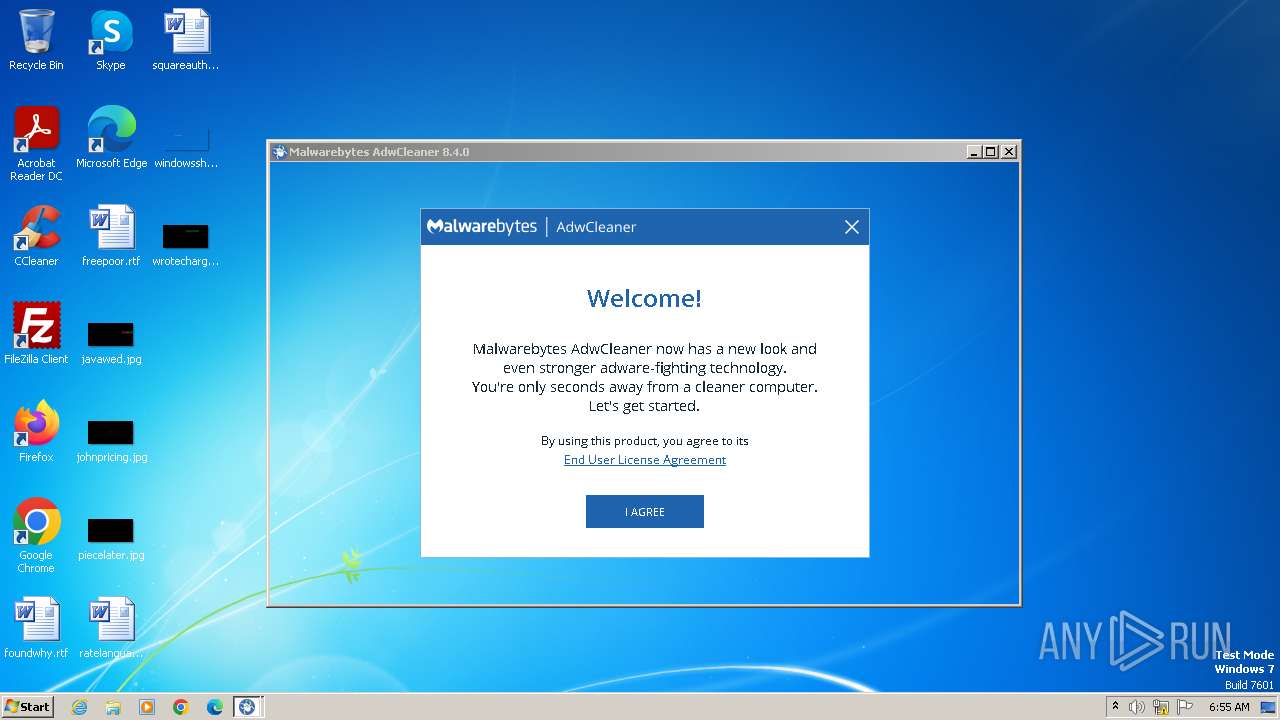This screenshot has width=1280, height=720.
Task: Click the I AGREE button
Action: coord(644,511)
